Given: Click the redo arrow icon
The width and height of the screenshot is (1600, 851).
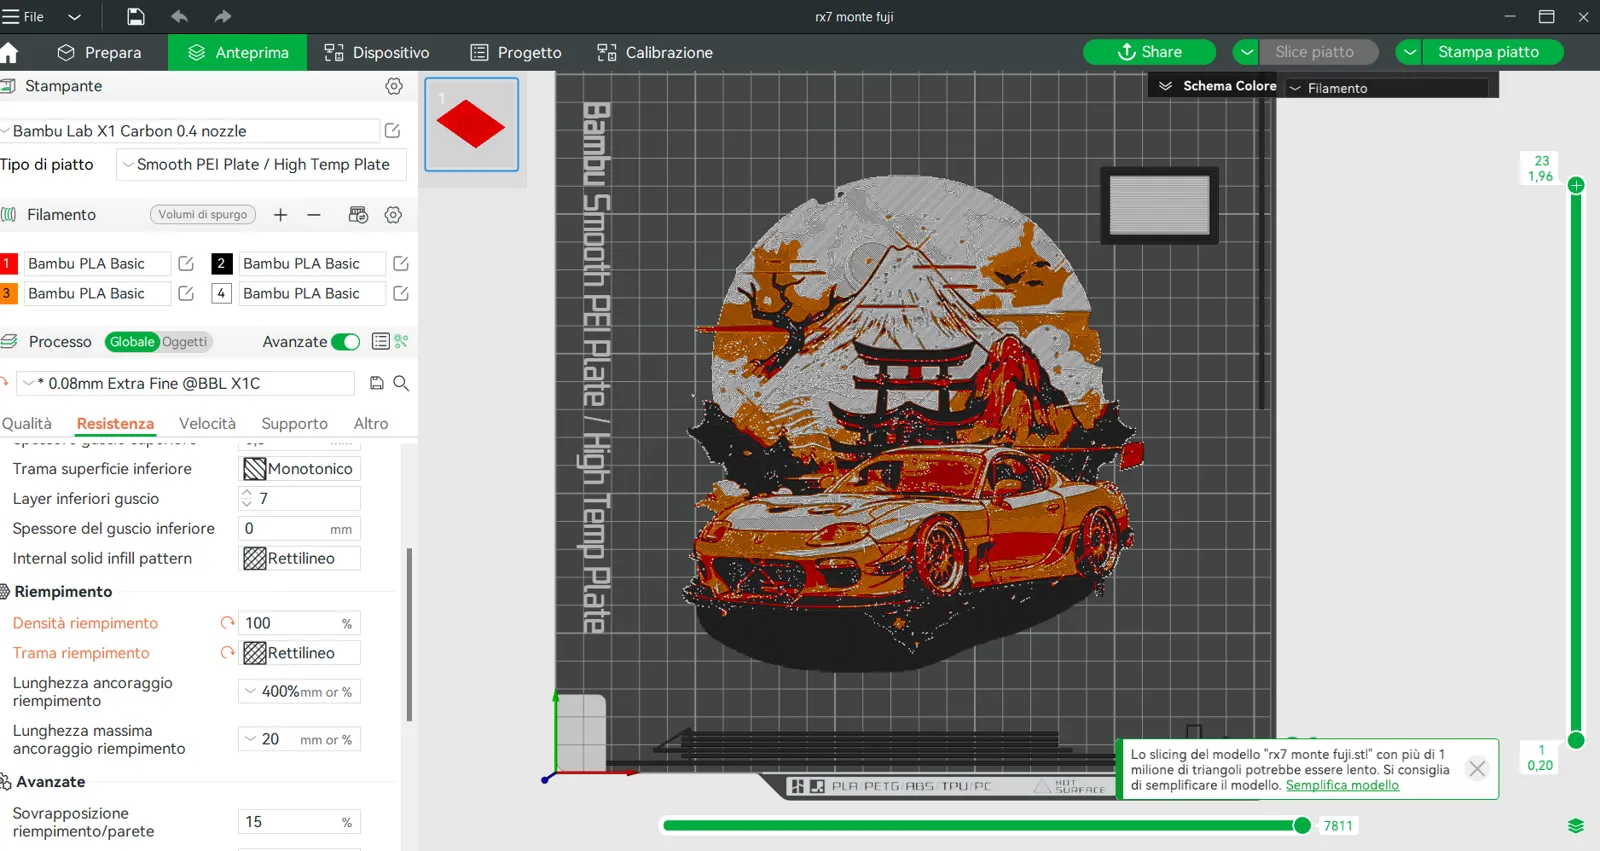Looking at the screenshot, I should [222, 16].
